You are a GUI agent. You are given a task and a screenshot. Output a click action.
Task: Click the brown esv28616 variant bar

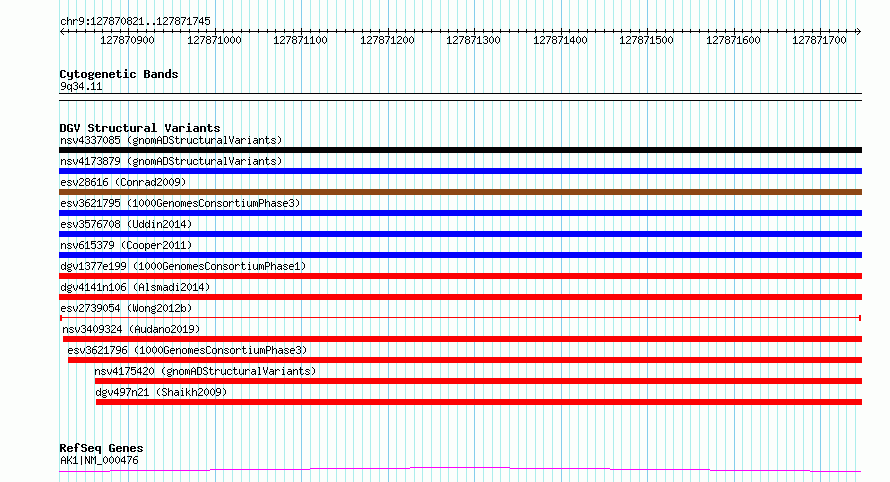point(460,192)
